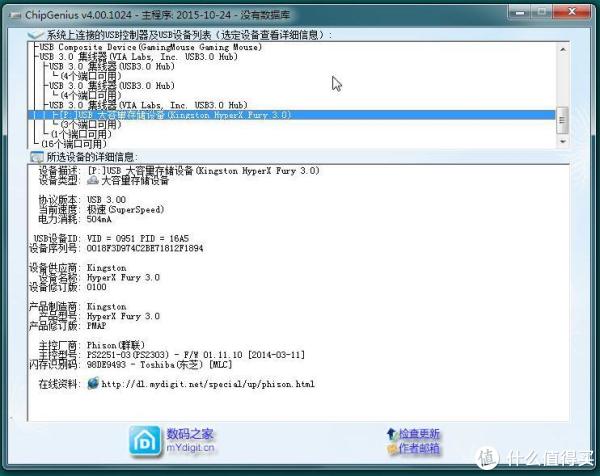Click the 98DE9493 - Toshiba flash ID line
Viewport: 600px width, 476px height.
(160, 365)
